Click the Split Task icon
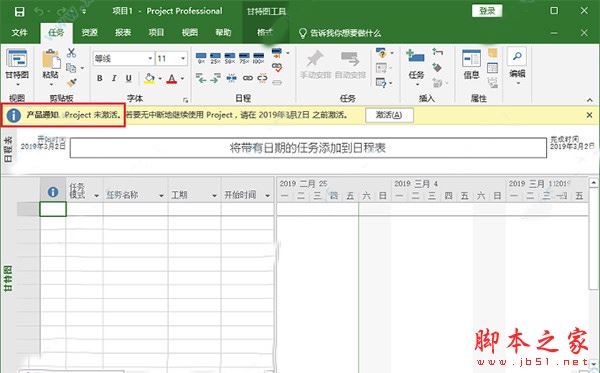Viewport: 600px width, 373px height. pyautogui.click(x=231, y=78)
